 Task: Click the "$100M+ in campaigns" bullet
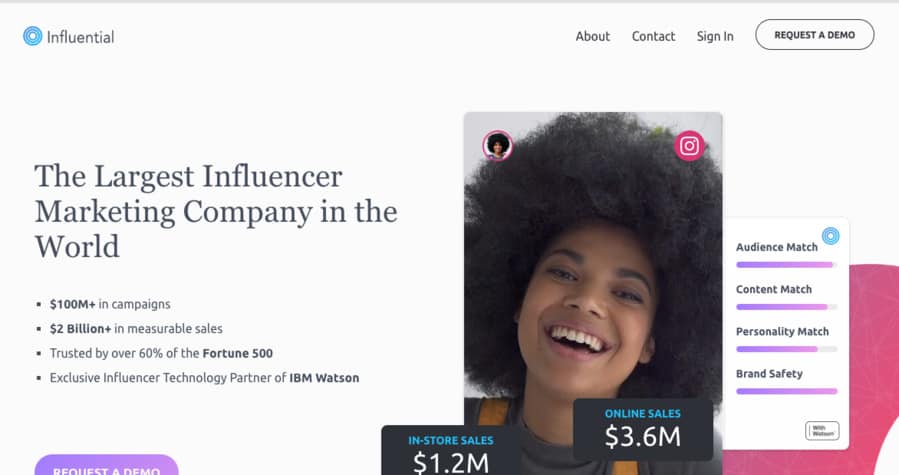tap(110, 304)
